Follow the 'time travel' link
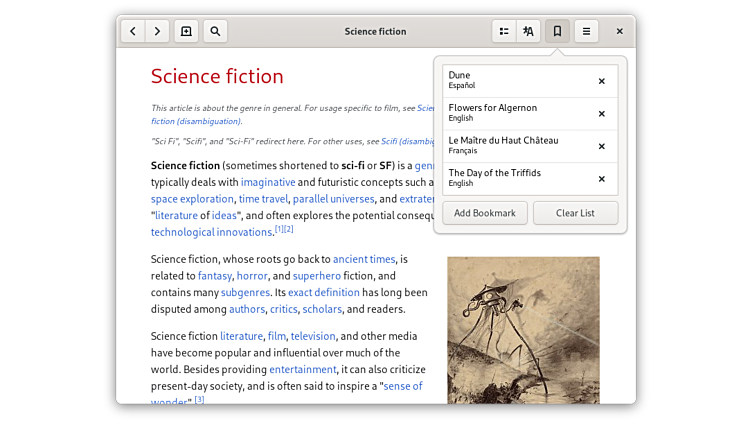 [x=263, y=199]
